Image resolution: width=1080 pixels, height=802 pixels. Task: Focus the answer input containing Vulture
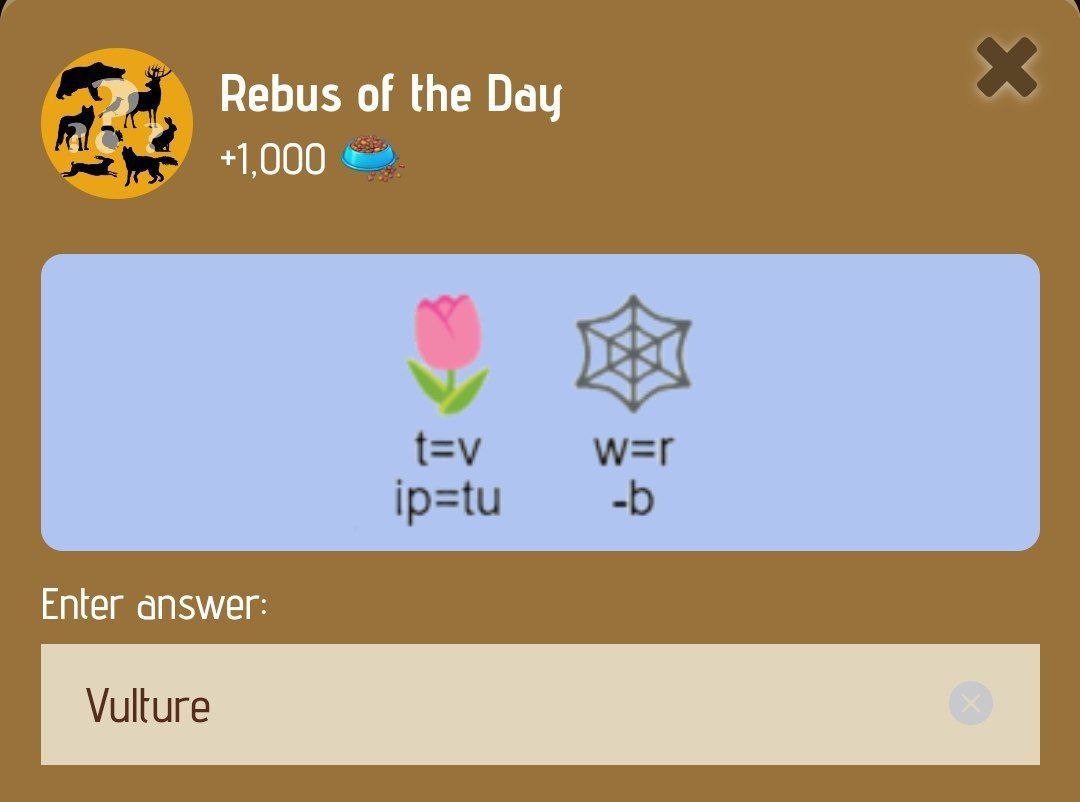[540, 704]
